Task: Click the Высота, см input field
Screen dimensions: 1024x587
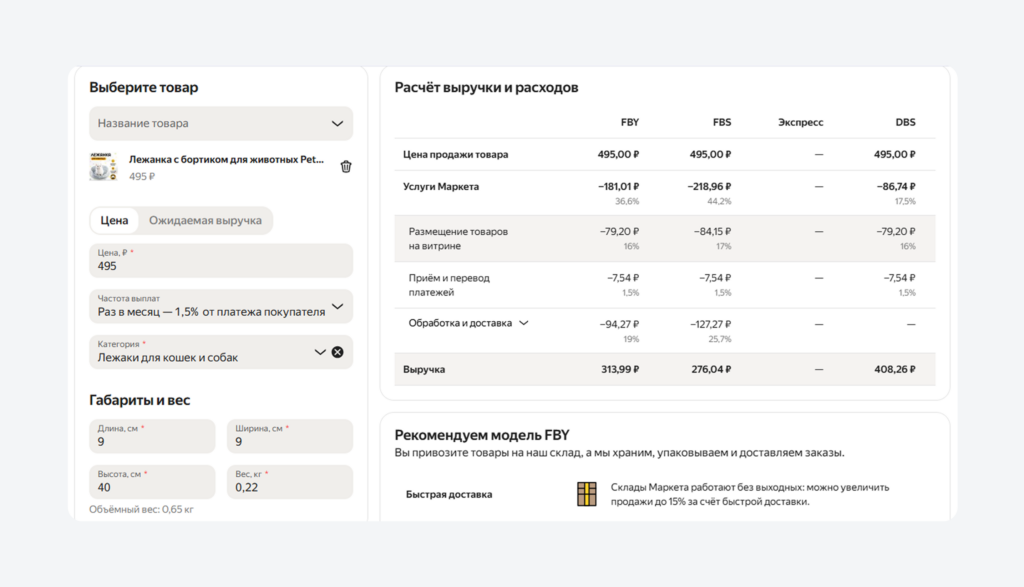Action: point(152,482)
